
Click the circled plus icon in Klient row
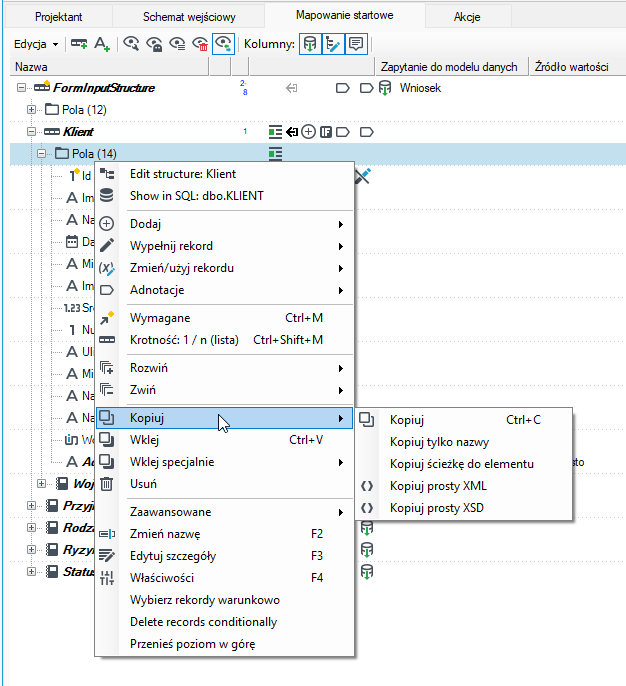(308, 132)
